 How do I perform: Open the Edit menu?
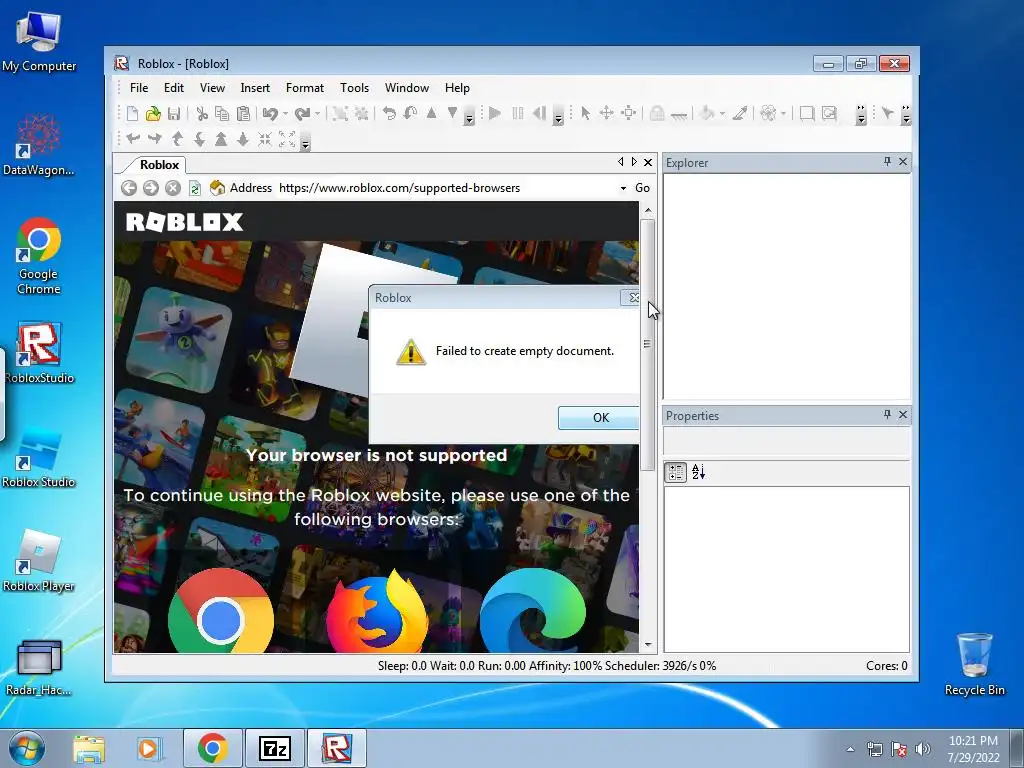tap(174, 88)
